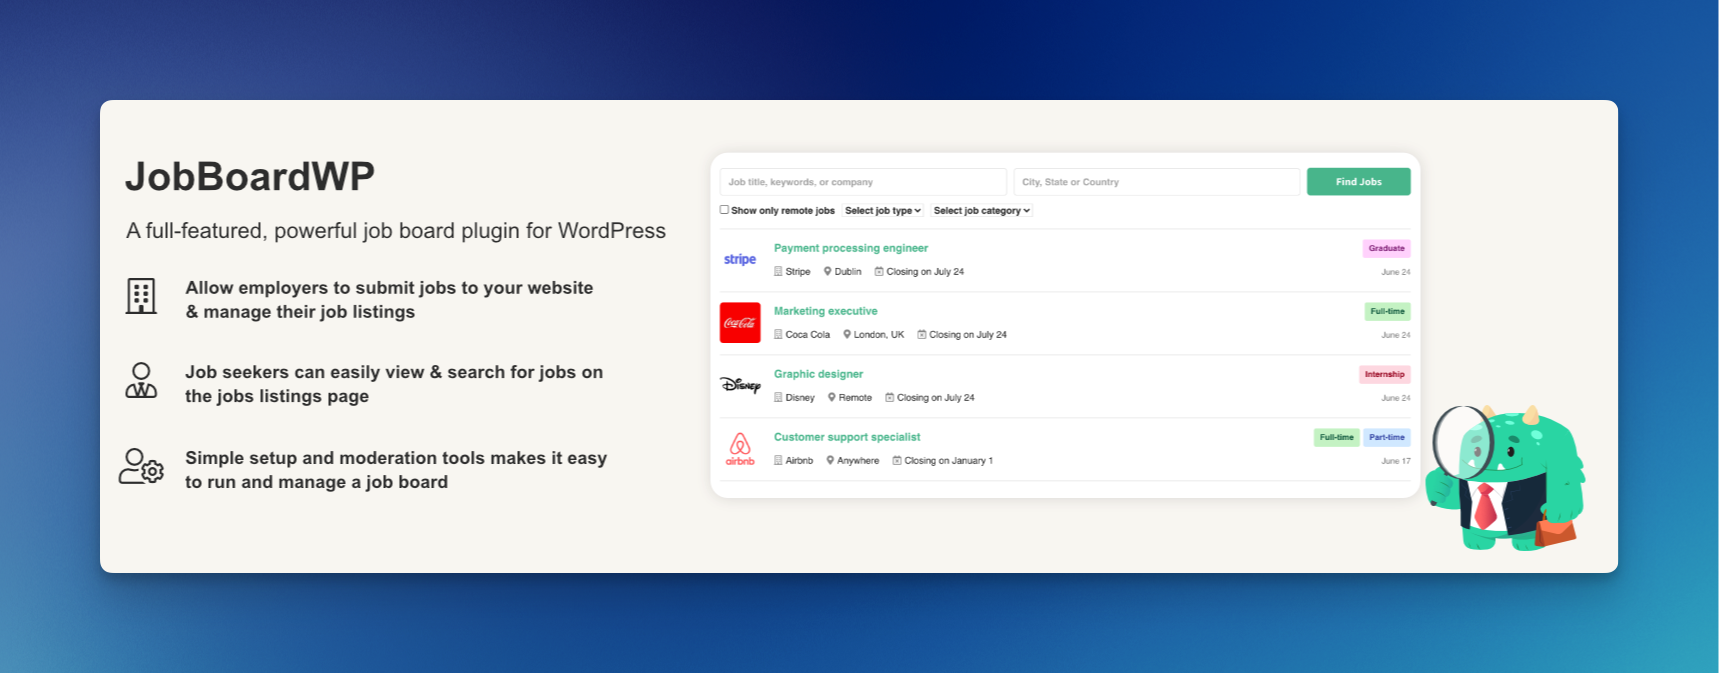Click calendar icon in the Coca Cola row
The height and width of the screenshot is (673, 1719).
922,334
